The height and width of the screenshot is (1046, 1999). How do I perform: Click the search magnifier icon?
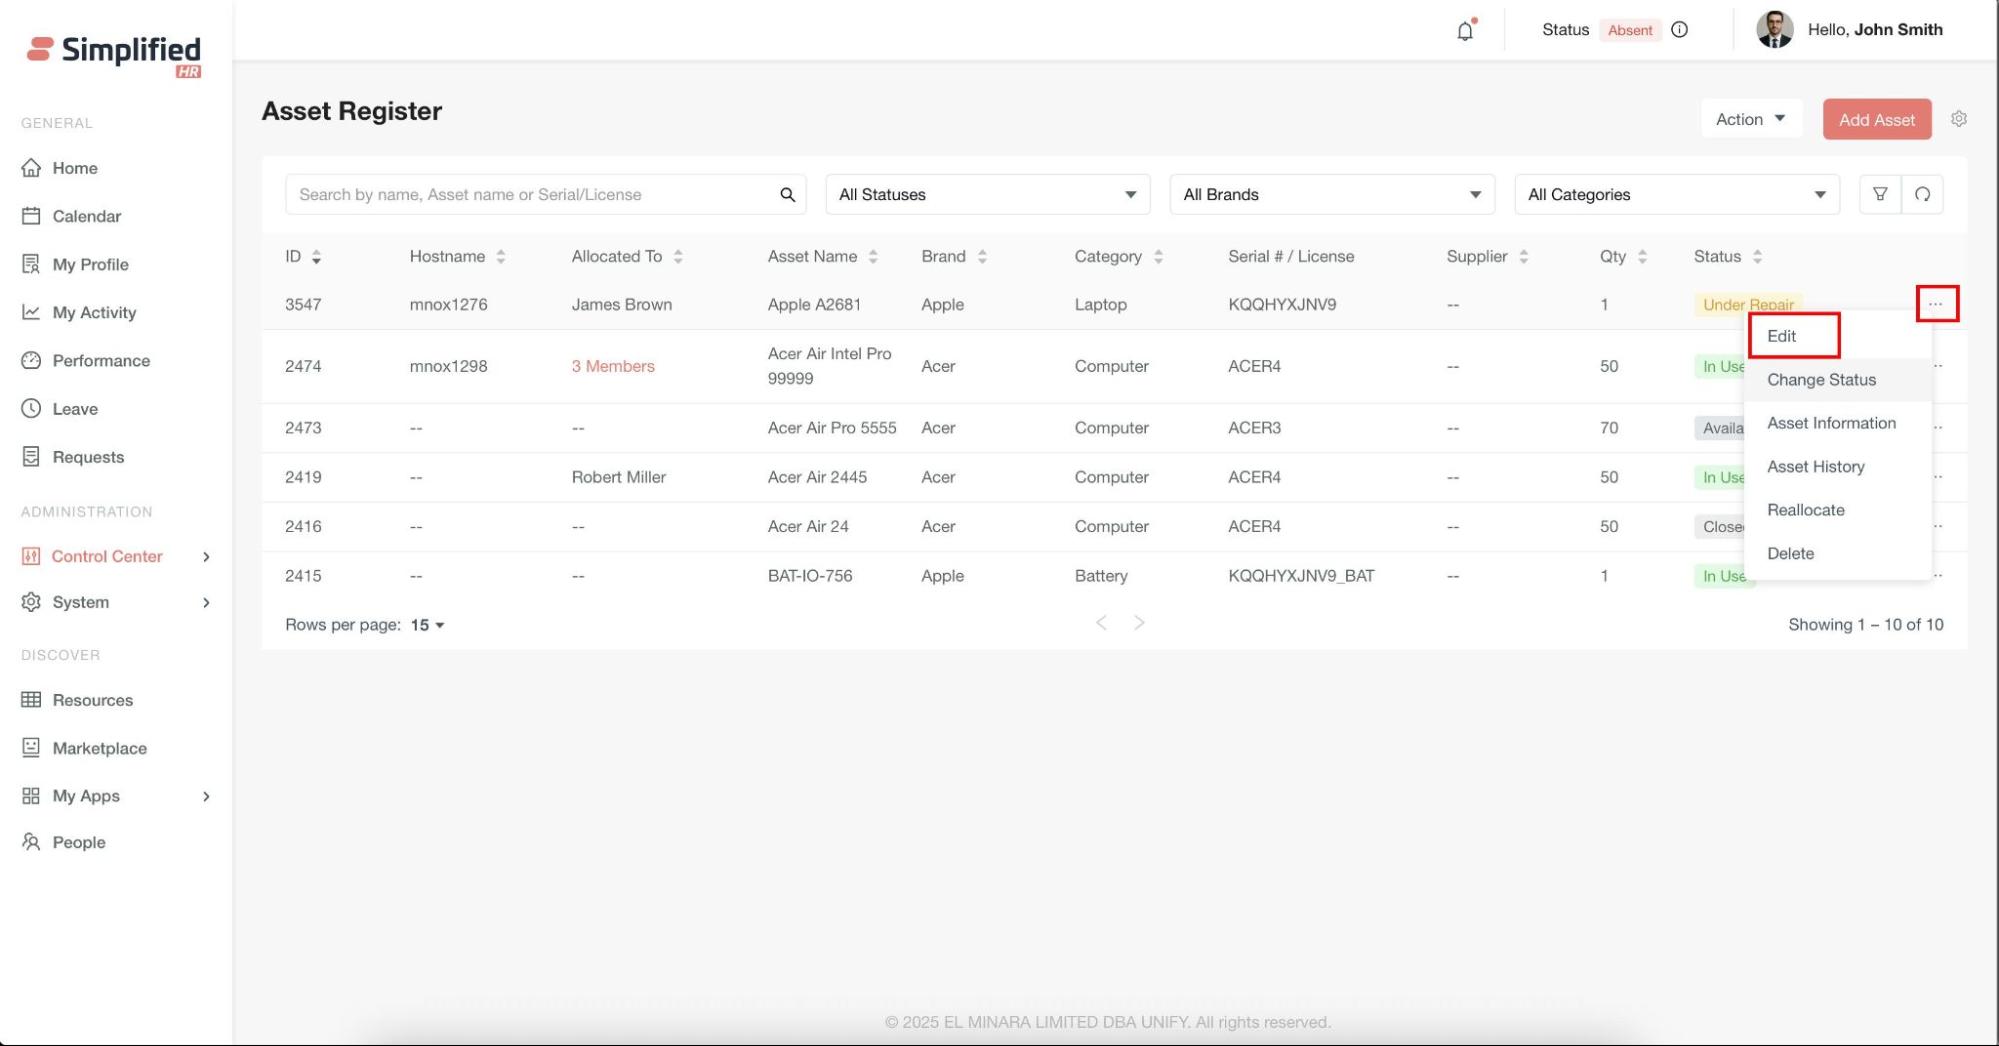(x=787, y=195)
